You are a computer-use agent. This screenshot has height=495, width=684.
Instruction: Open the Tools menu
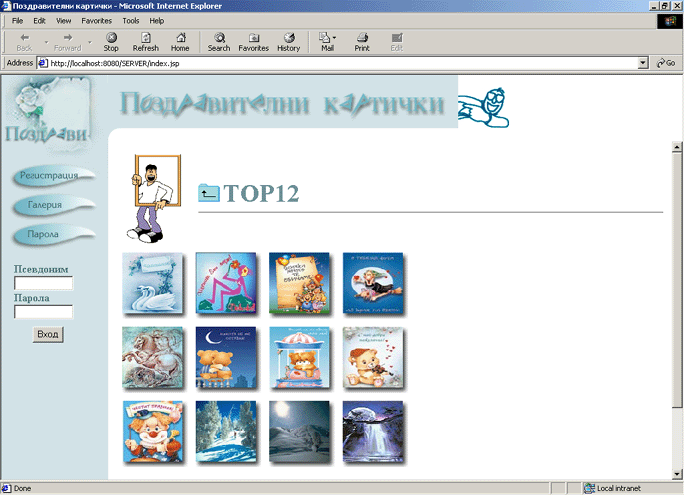pyautogui.click(x=131, y=20)
